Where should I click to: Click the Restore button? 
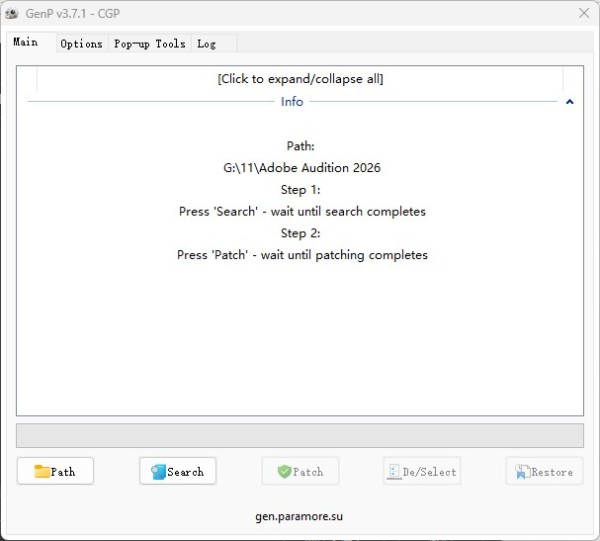(545, 471)
